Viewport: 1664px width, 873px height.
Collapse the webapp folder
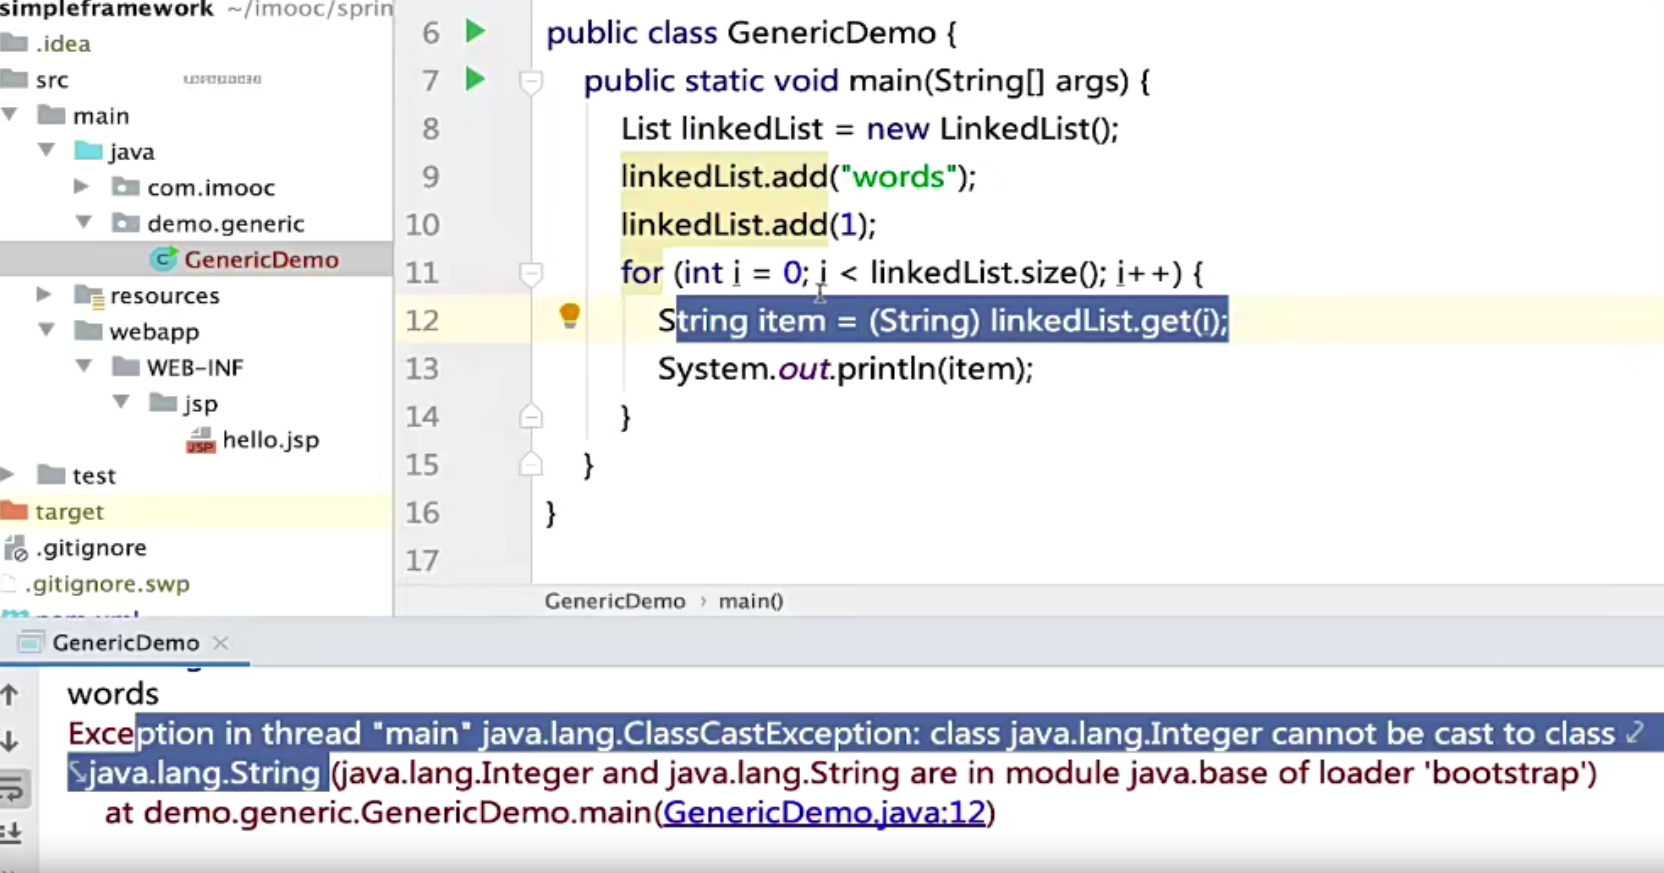46,330
